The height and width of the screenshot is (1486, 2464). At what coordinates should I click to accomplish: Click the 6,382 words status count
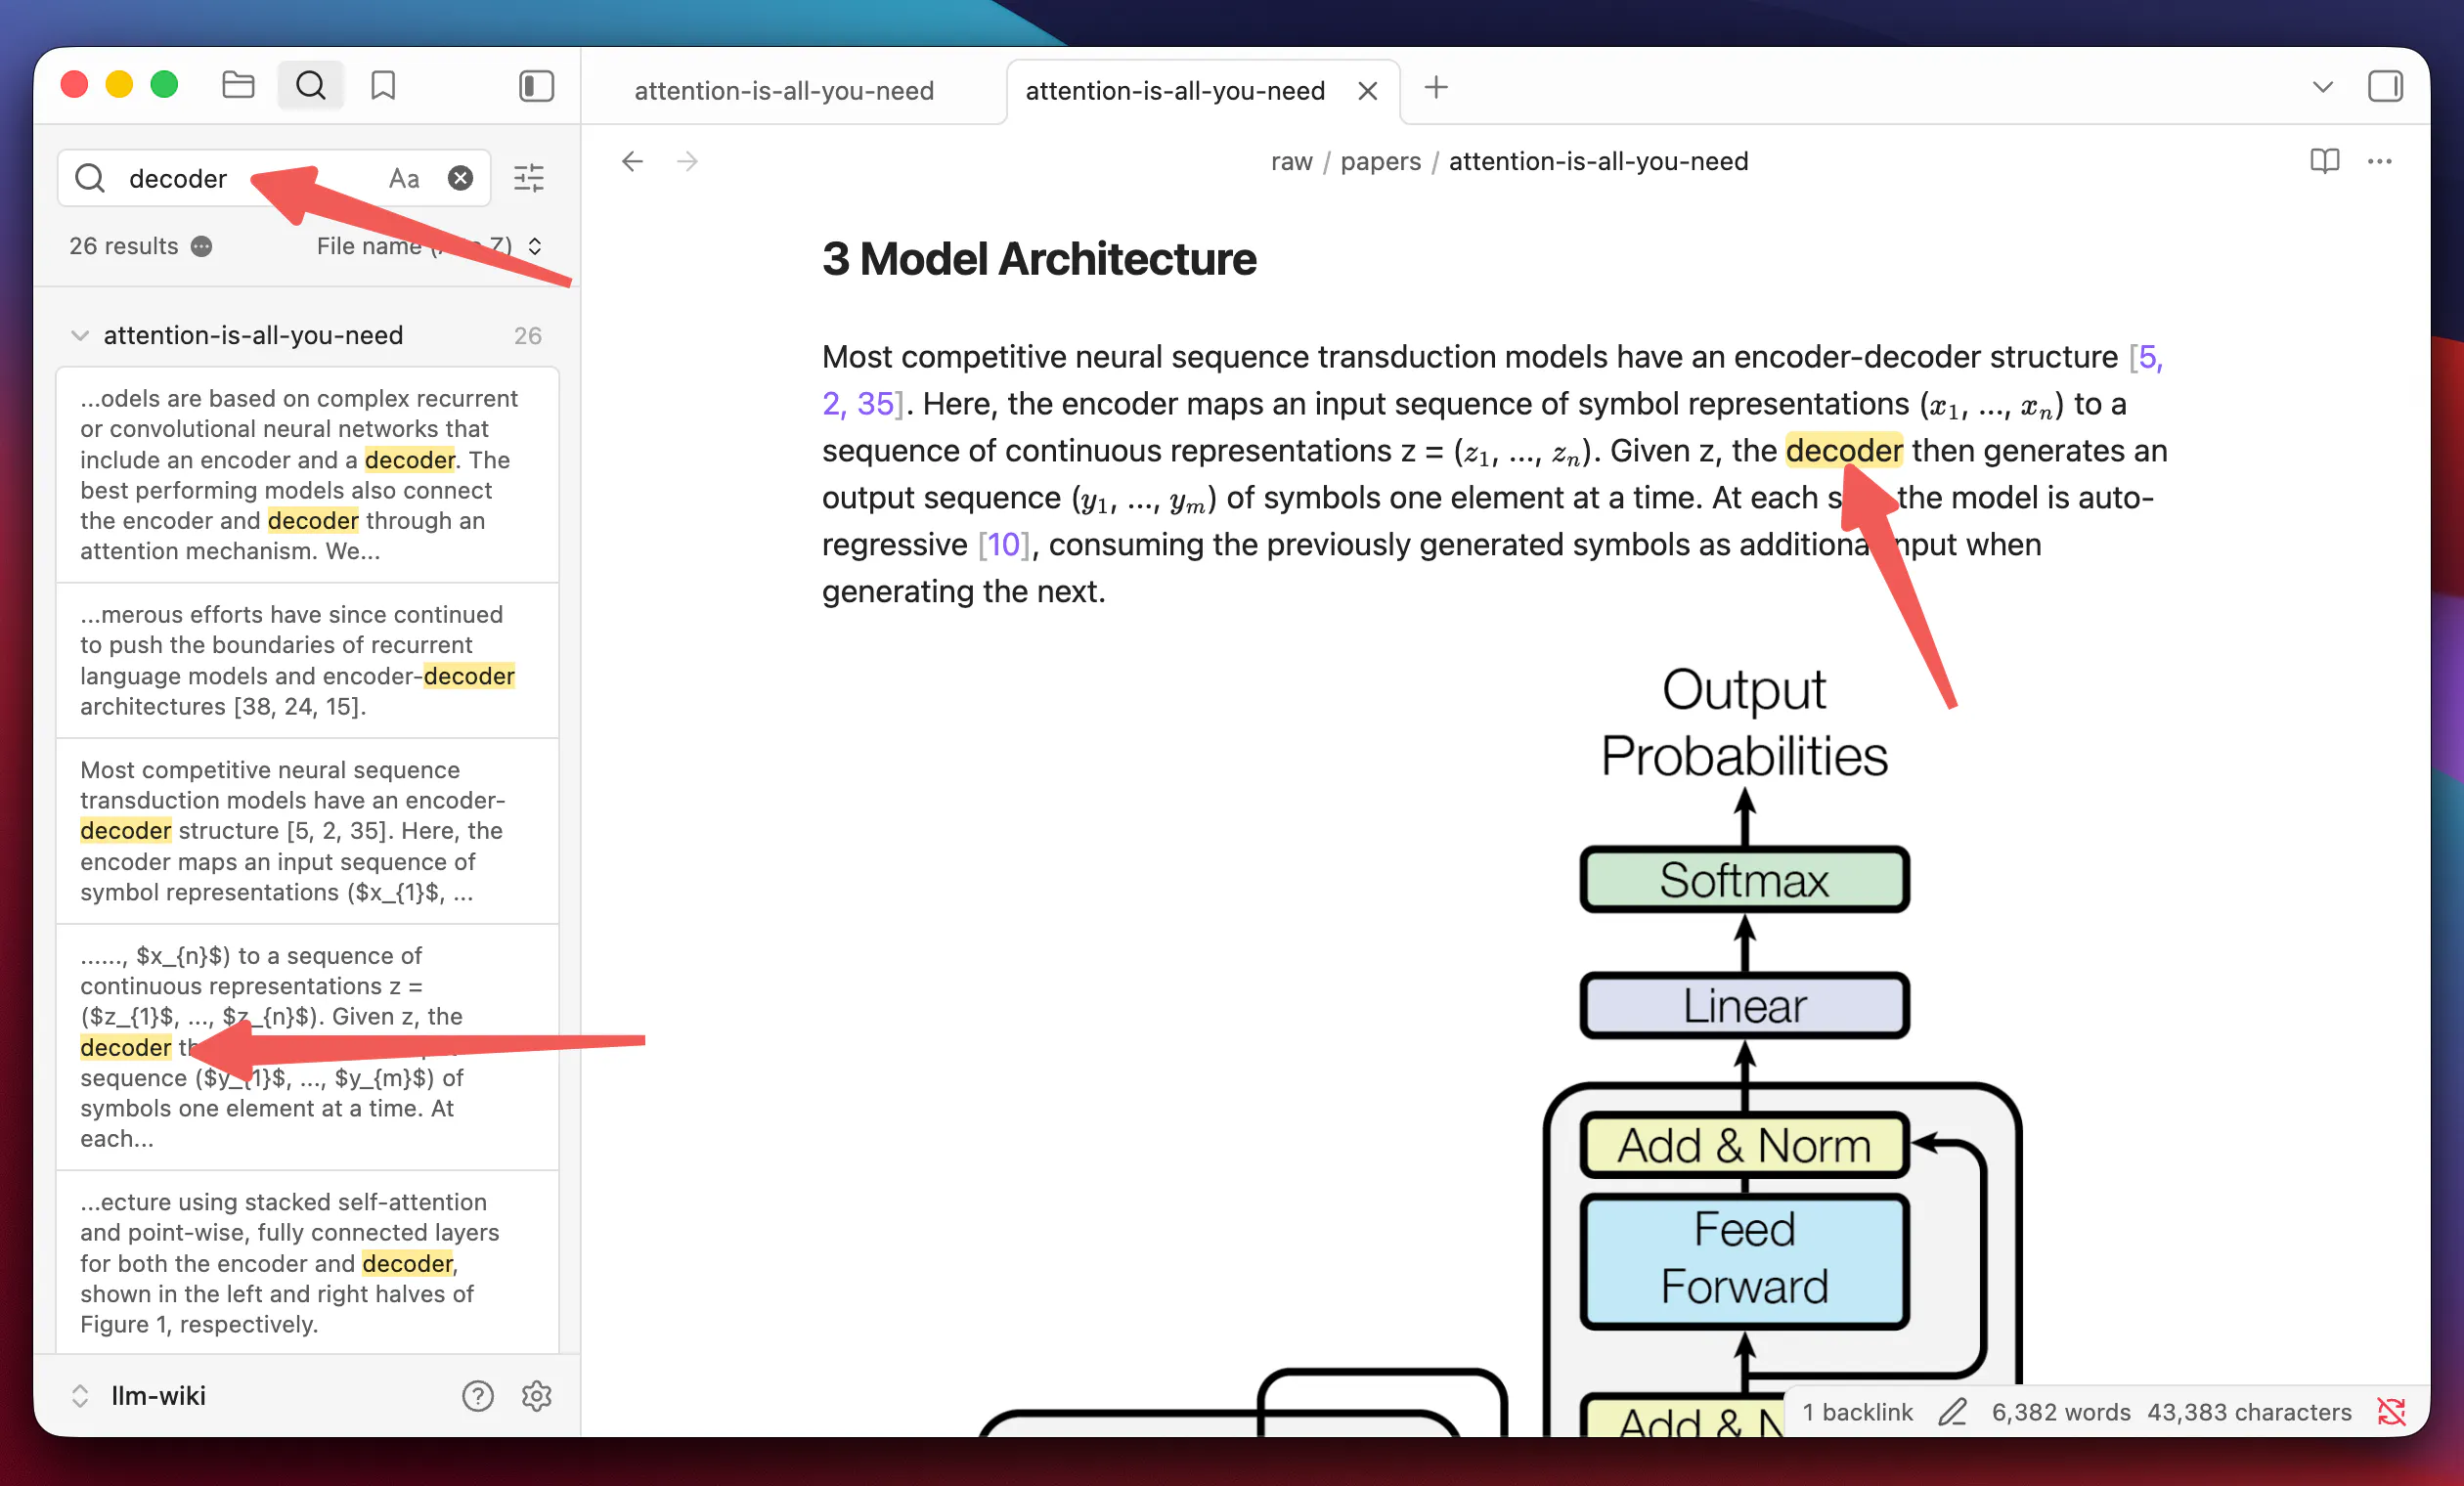click(x=2060, y=1412)
